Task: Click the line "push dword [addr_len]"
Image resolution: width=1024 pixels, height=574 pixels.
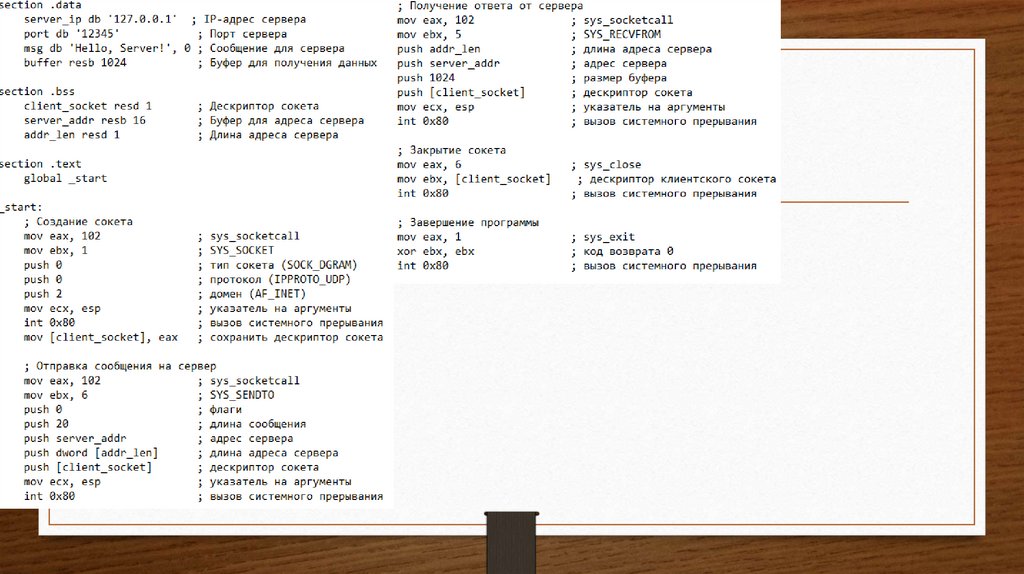Action: tap(91, 453)
